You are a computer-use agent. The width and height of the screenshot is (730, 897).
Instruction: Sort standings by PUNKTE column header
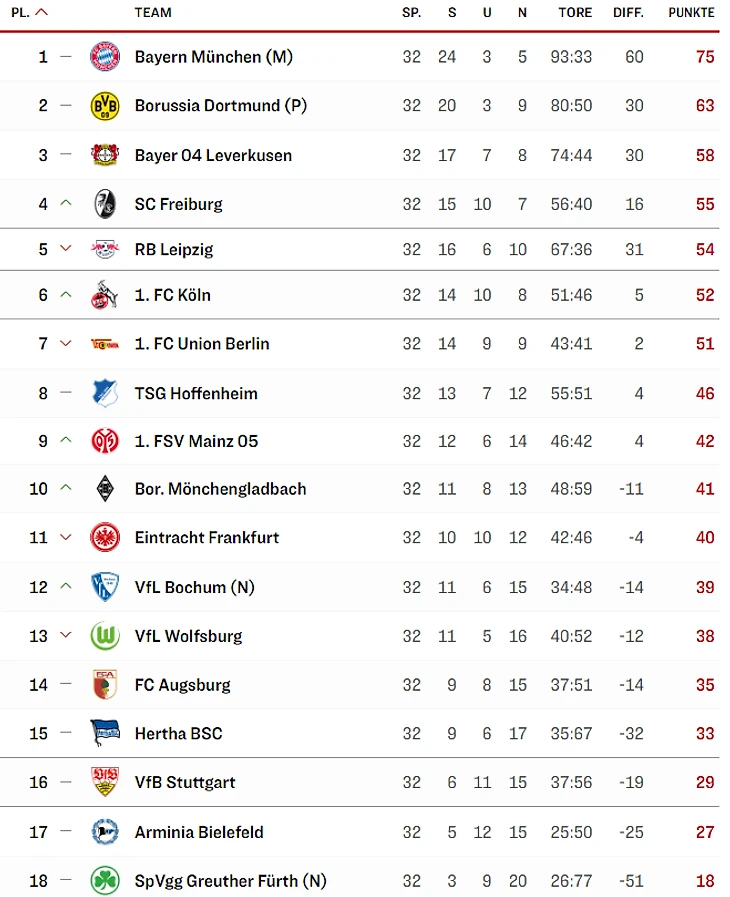tap(691, 13)
